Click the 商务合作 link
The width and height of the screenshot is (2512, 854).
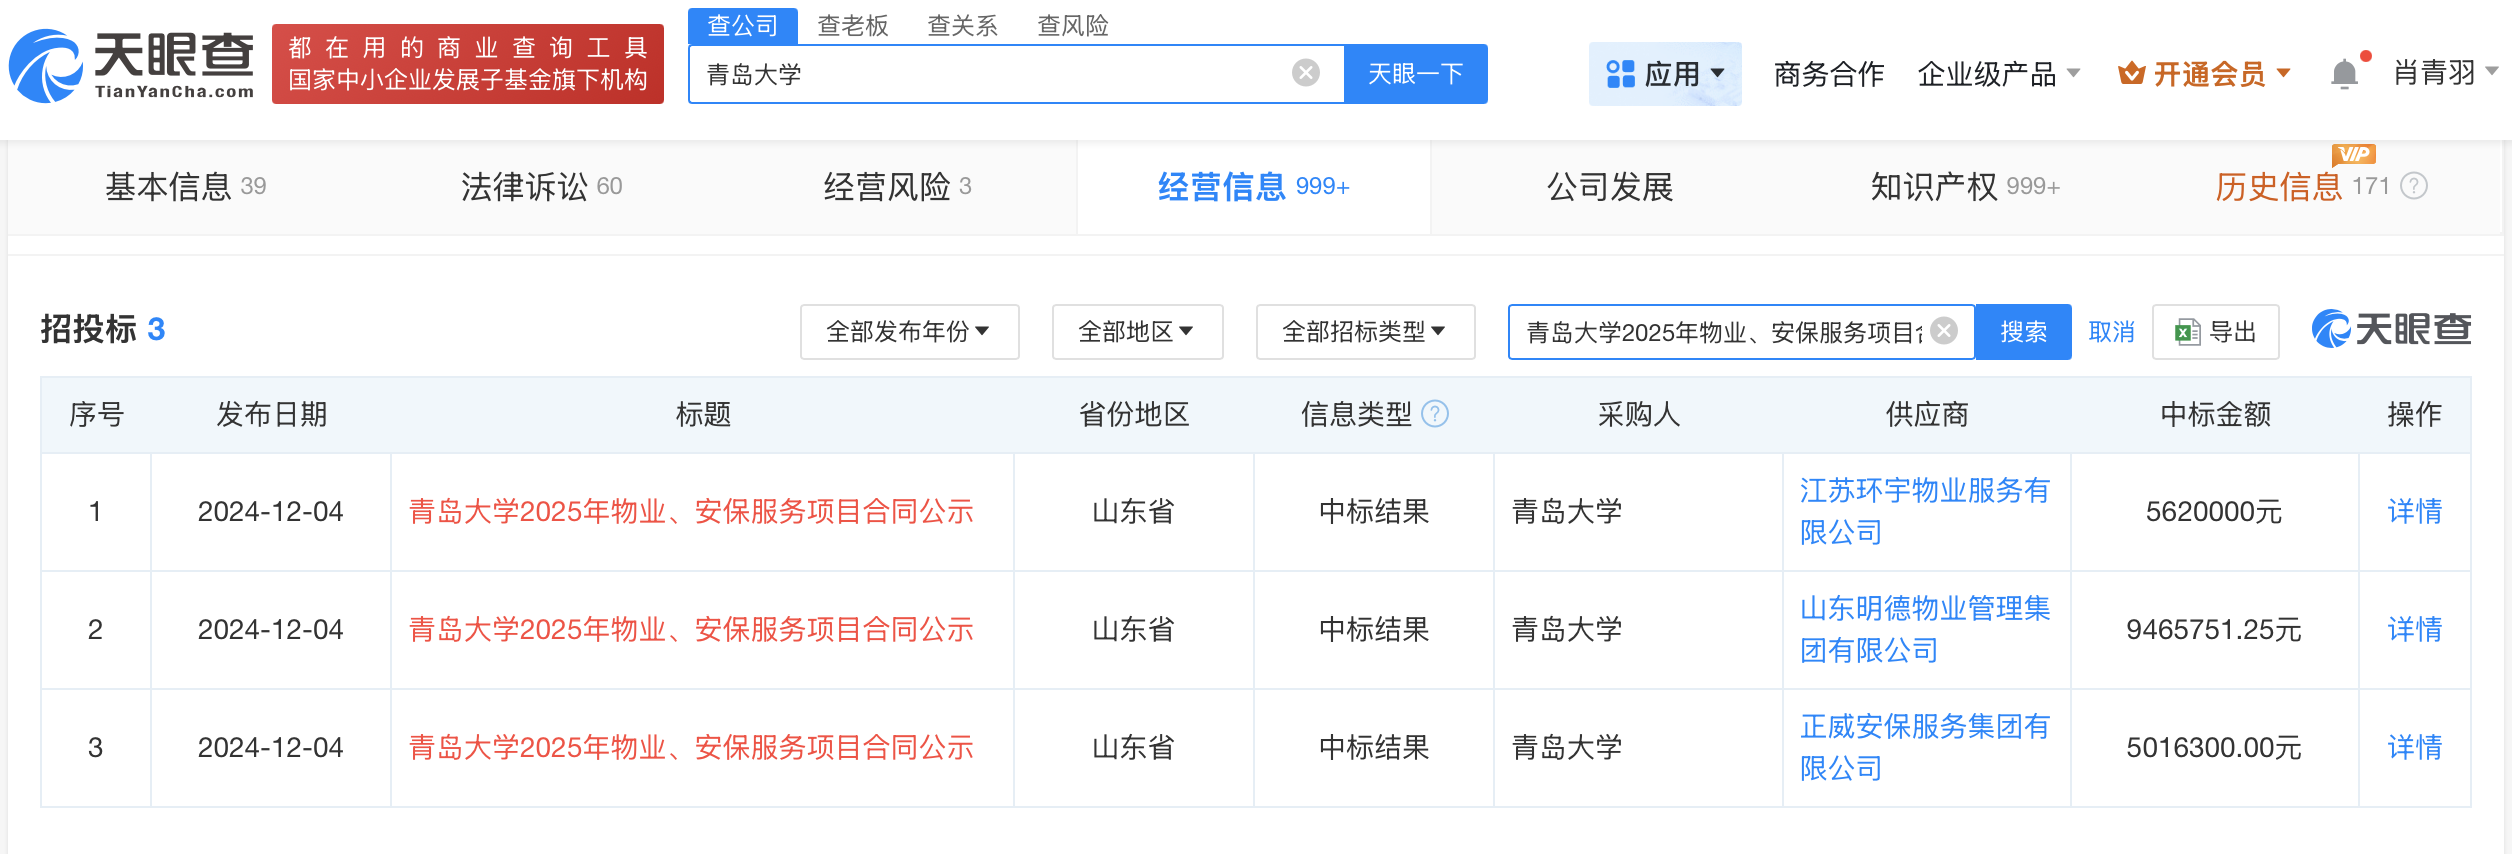(1829, 74)
